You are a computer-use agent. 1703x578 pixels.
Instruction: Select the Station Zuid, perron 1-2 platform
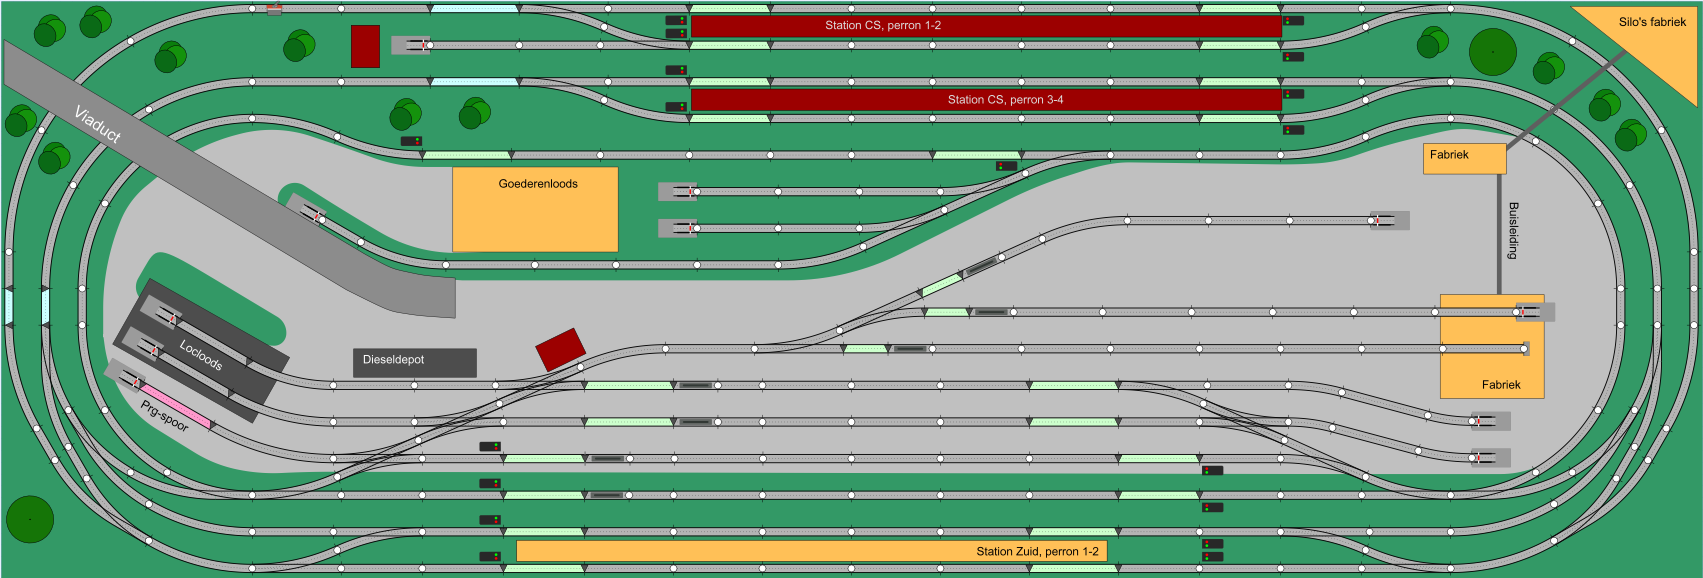click(x=811, y=551)
